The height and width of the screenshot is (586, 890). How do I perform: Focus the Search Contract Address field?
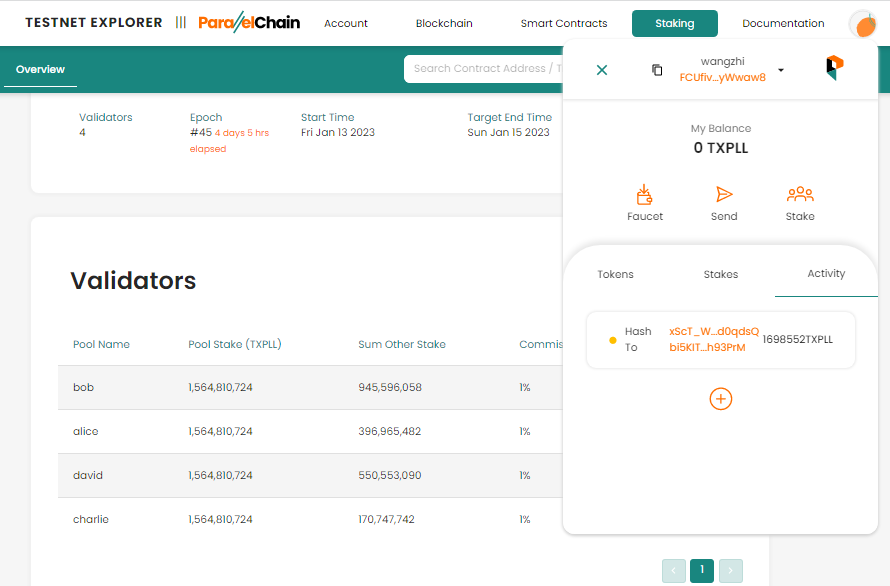[x=483, y=69]
